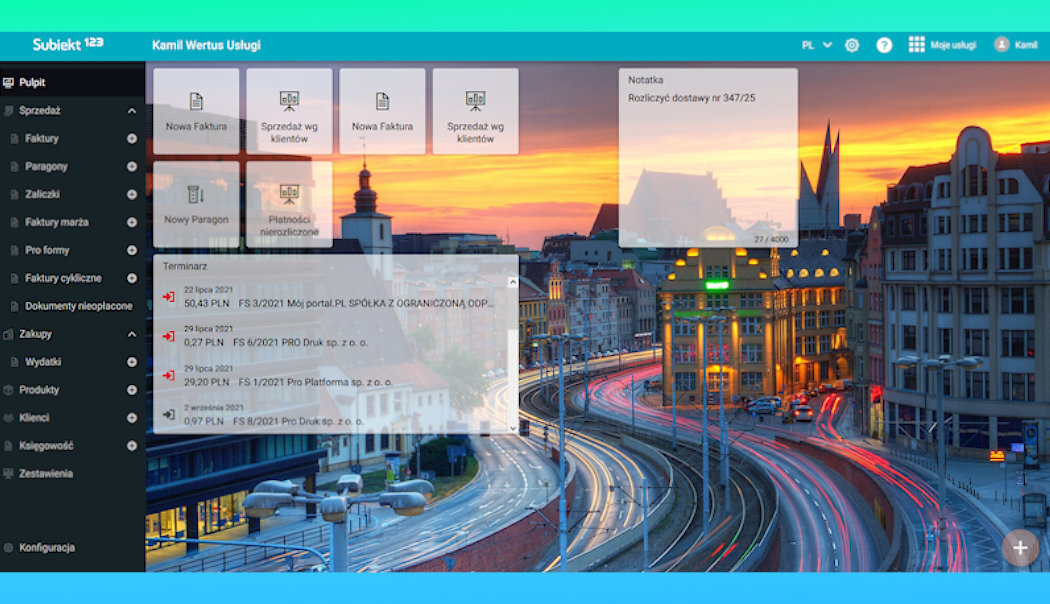Open the Płatności nierozliczone tile
This screenshot has width=1050, height=604.
(x=289, y=204)
